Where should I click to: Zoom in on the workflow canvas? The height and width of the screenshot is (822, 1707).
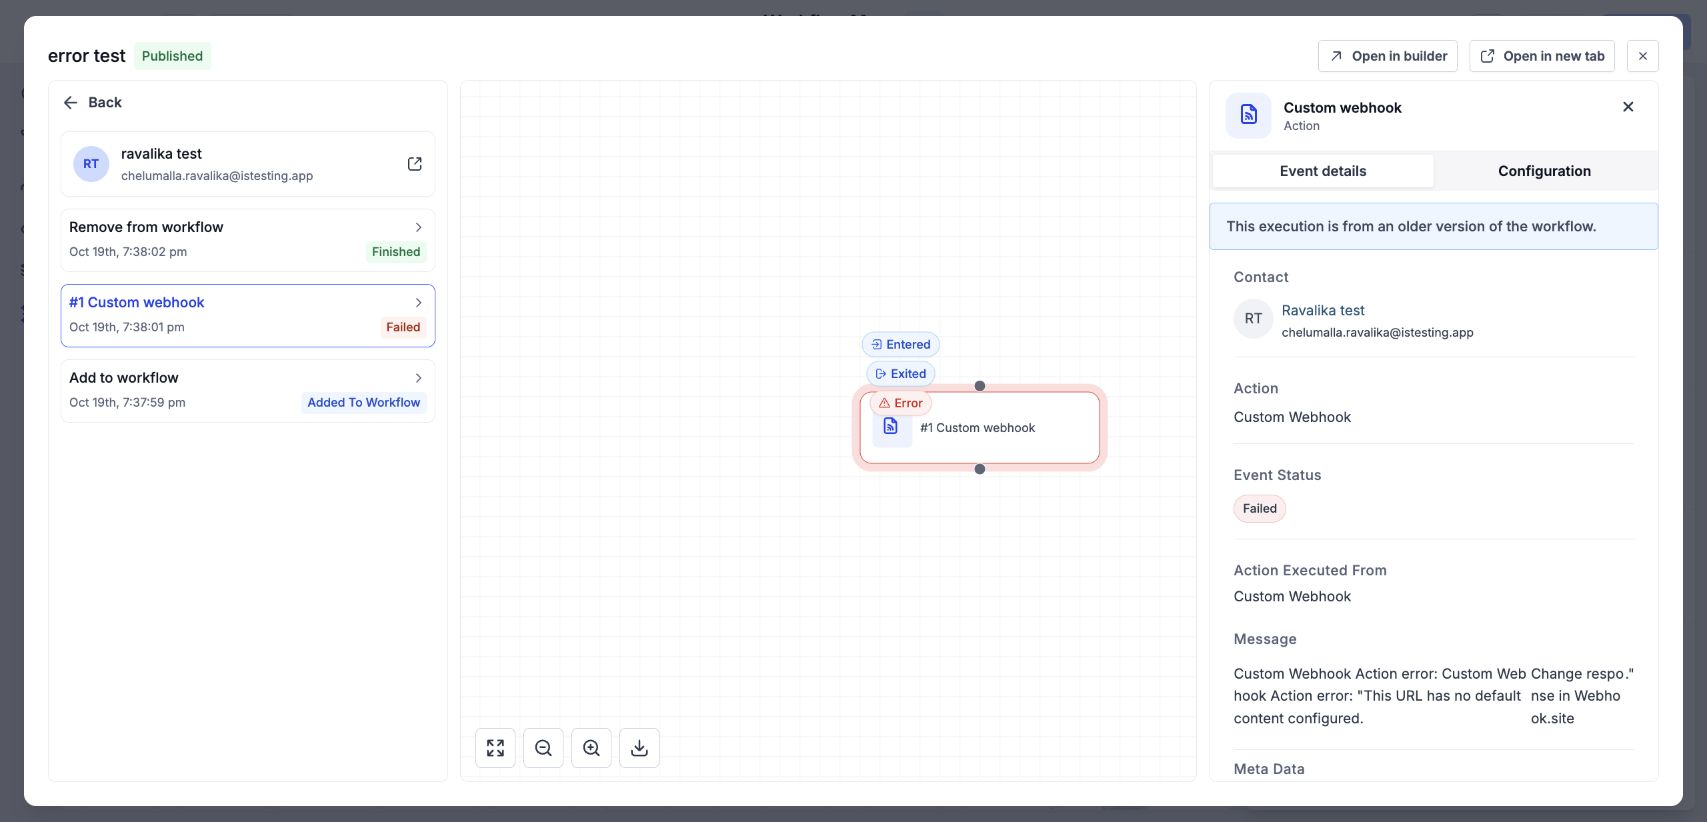click(x=591, y=748)
